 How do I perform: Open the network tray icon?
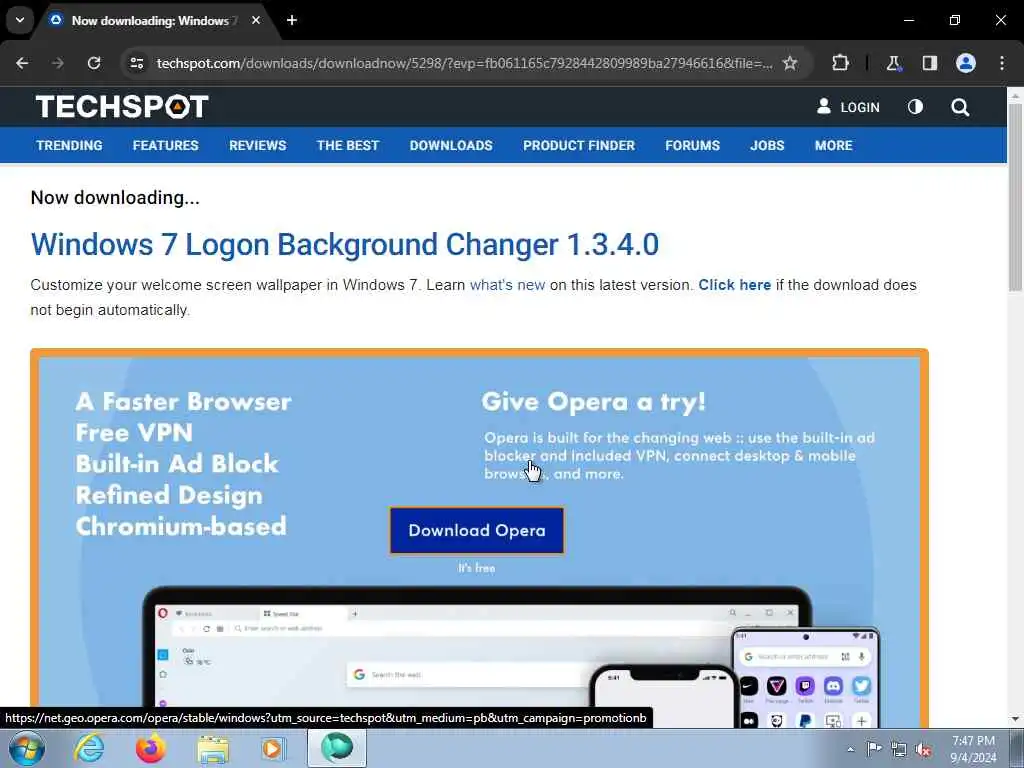(899, 749)
